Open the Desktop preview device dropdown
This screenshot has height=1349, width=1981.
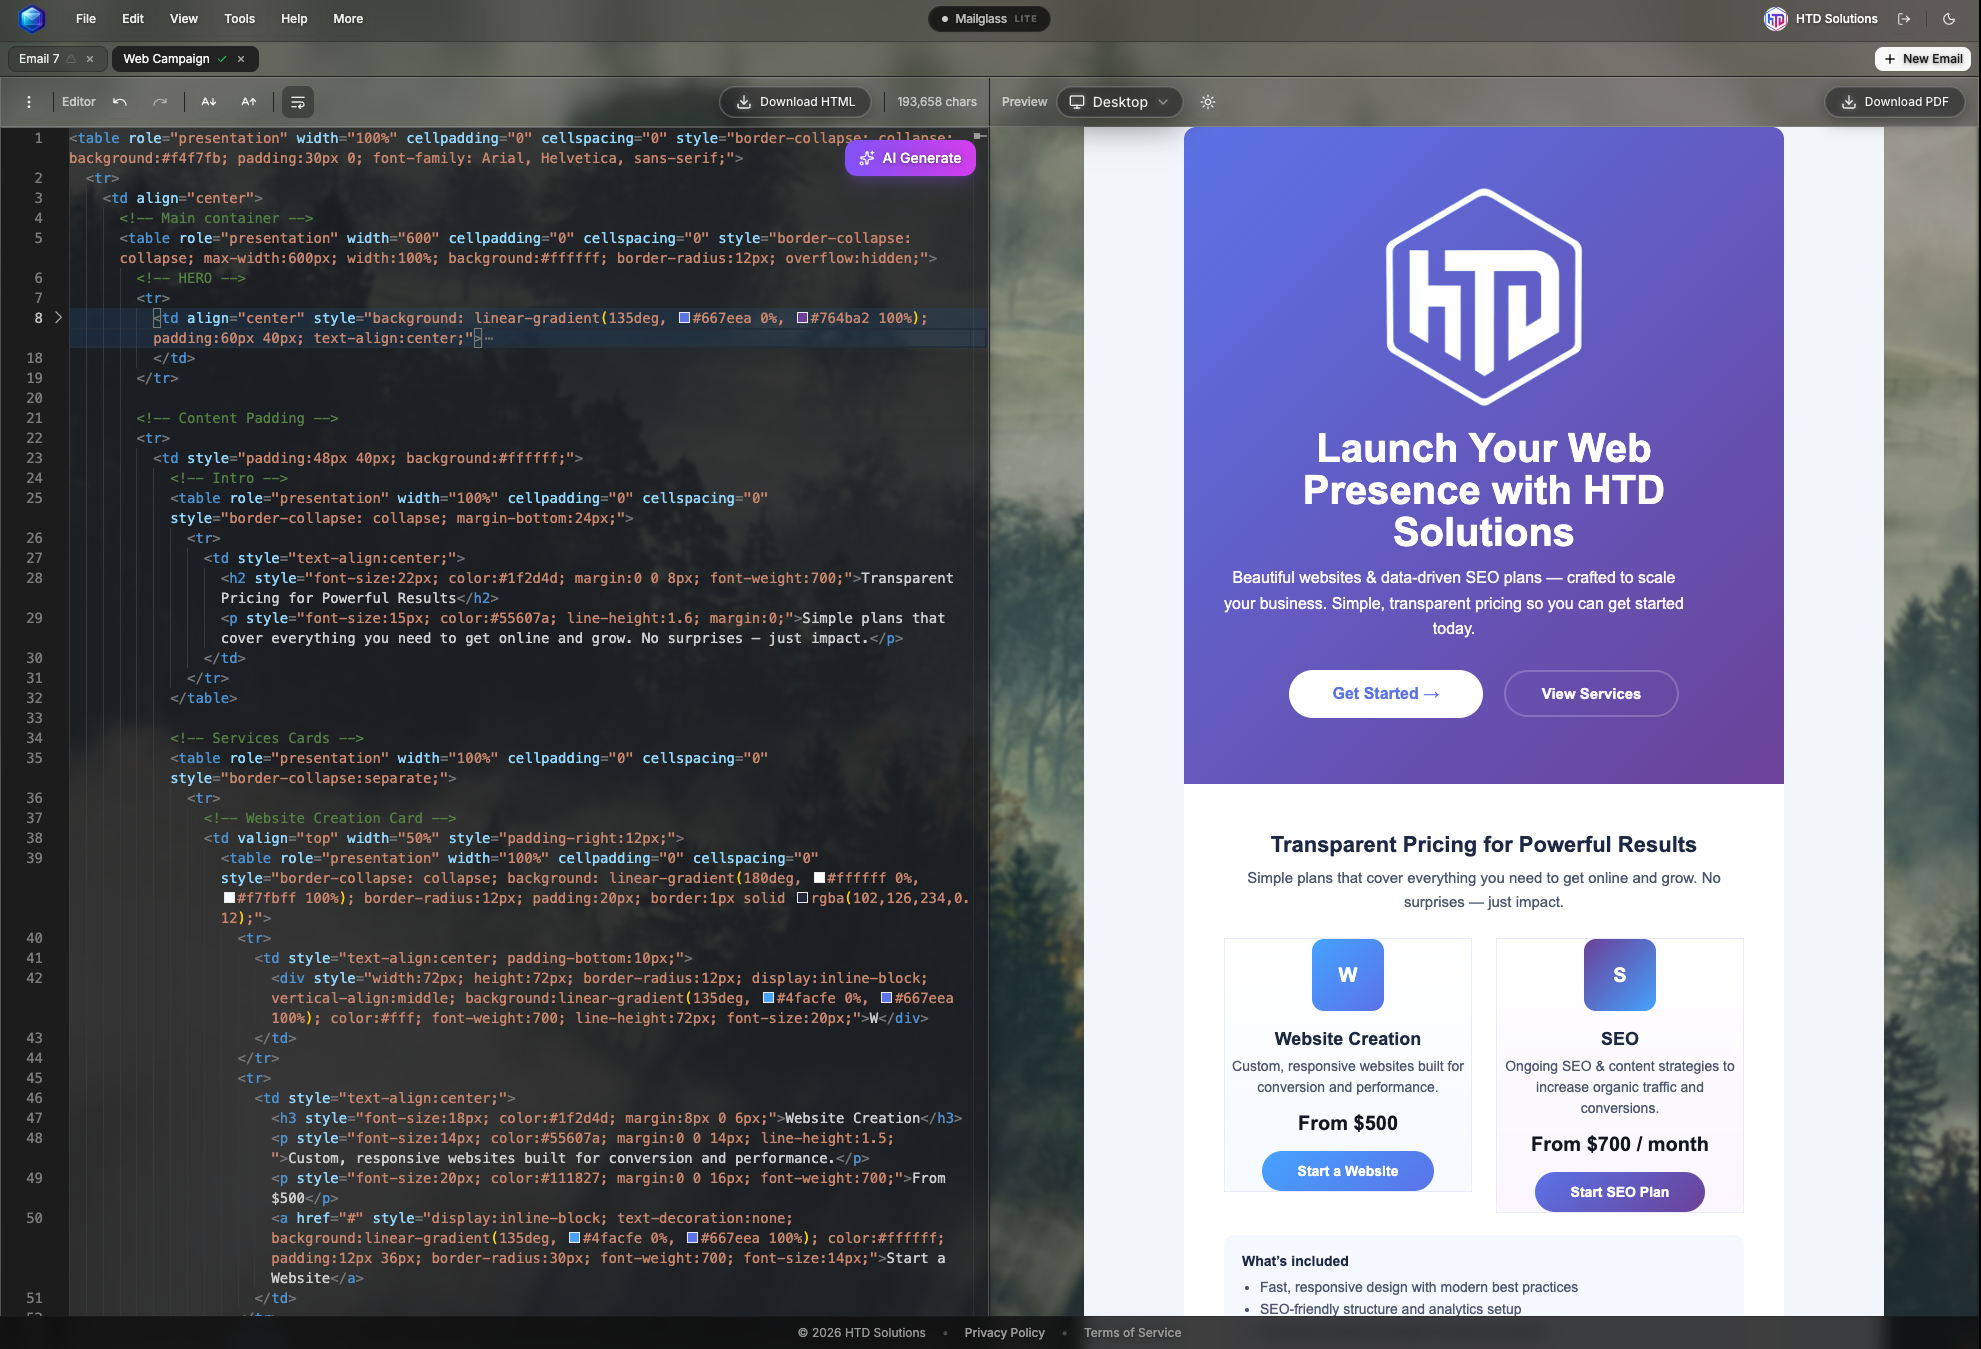point(1119,101)
